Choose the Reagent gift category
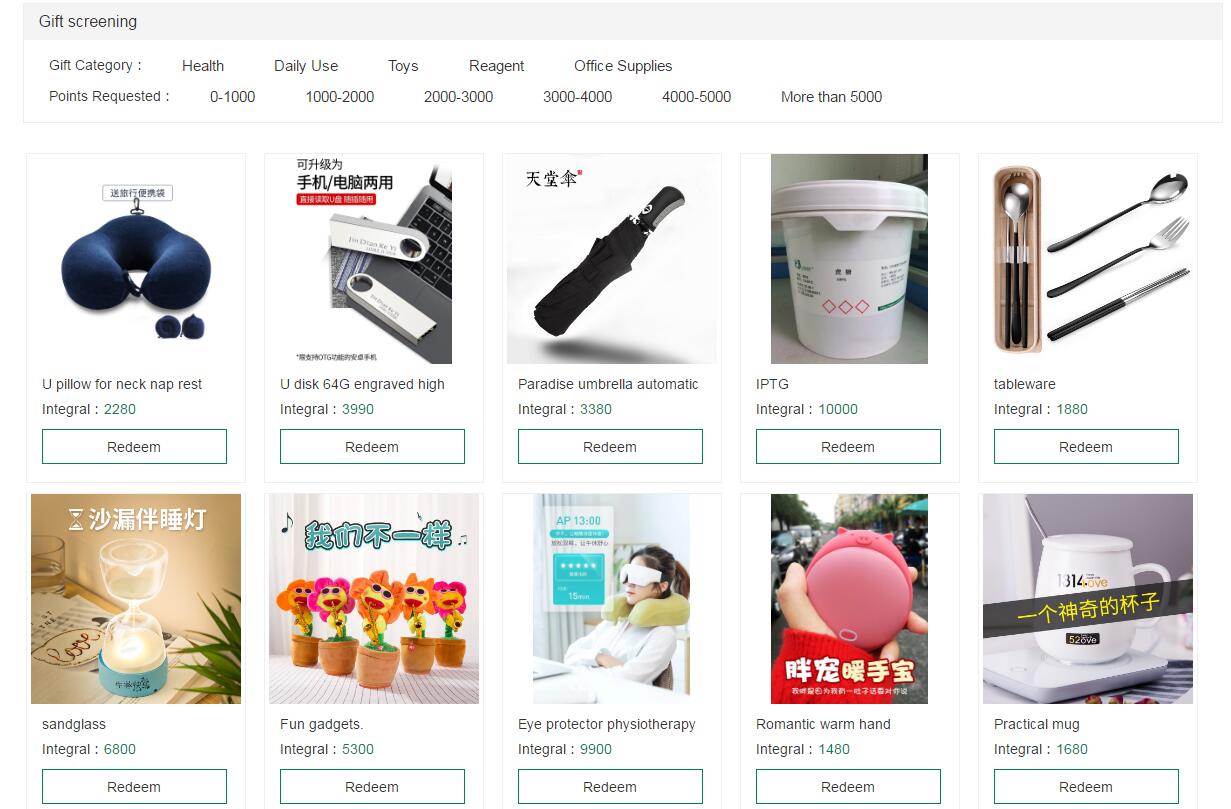 coord(496,66)
